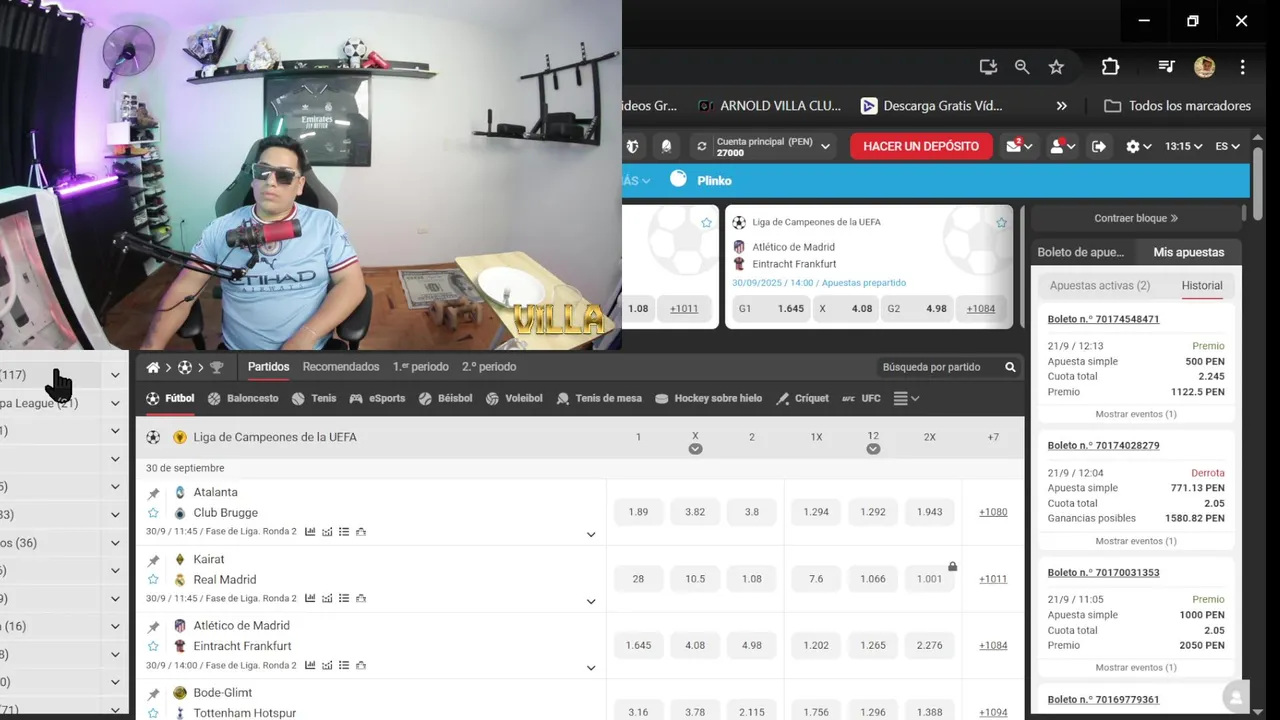Viewport: 1280px width, 720px height.
Task: Click the Chrome zoom magnifier icon
Action: click(x=1022, y=67)
